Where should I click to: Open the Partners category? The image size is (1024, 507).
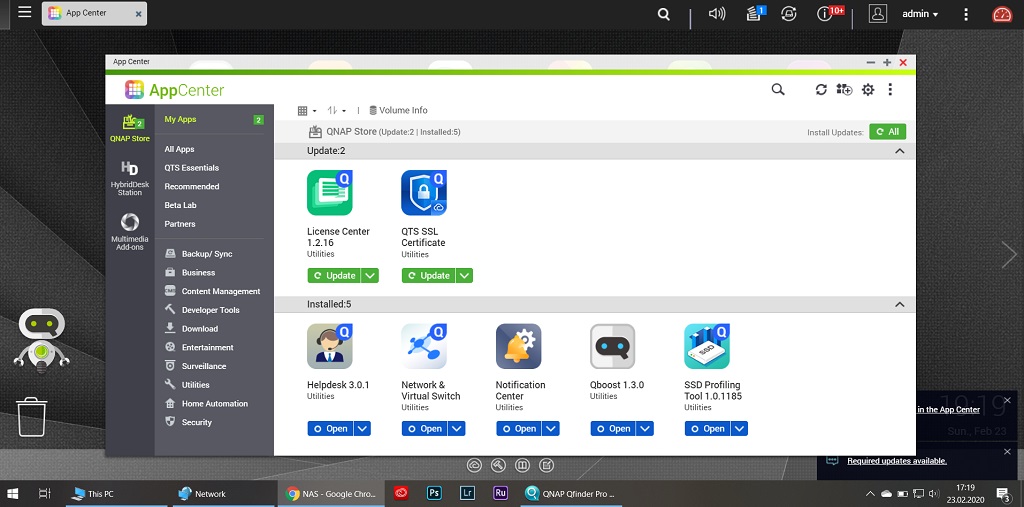[x=180, y=224]
